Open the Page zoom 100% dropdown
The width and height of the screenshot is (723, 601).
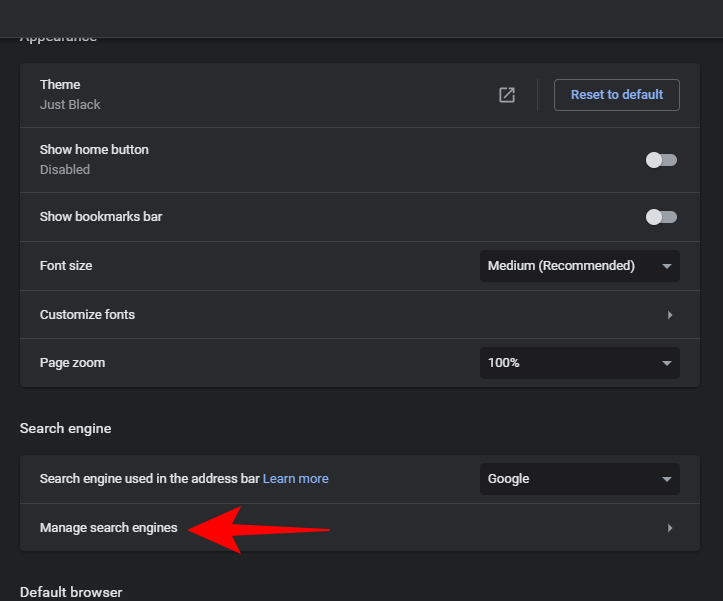(570, 363)
